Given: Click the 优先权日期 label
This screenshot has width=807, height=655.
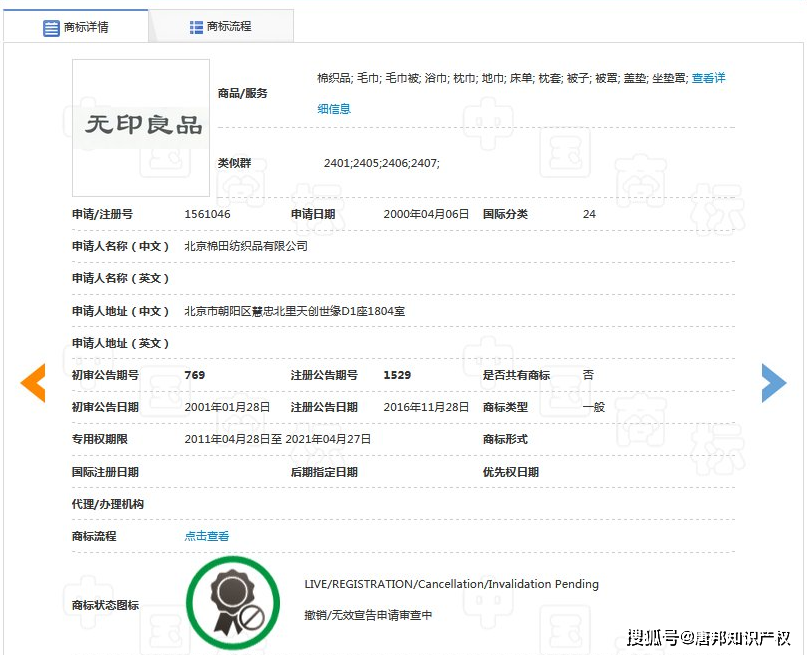Looking at the screenshot, I should [x=511, y=472].
